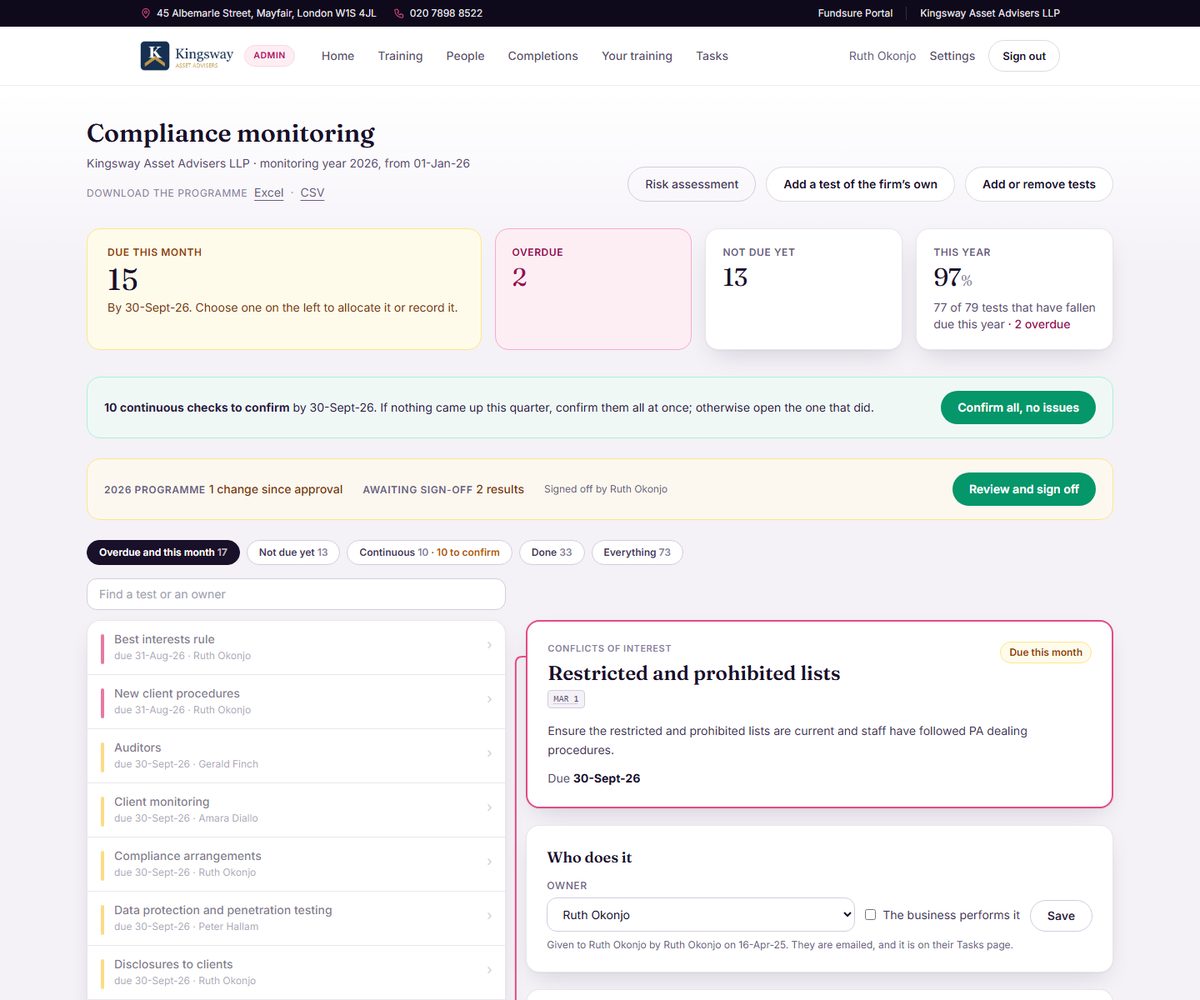This screenshot has width=1200, height=1000.
Task: Select the 'Overdue and this month' filter tab
Action: point(163,552)
